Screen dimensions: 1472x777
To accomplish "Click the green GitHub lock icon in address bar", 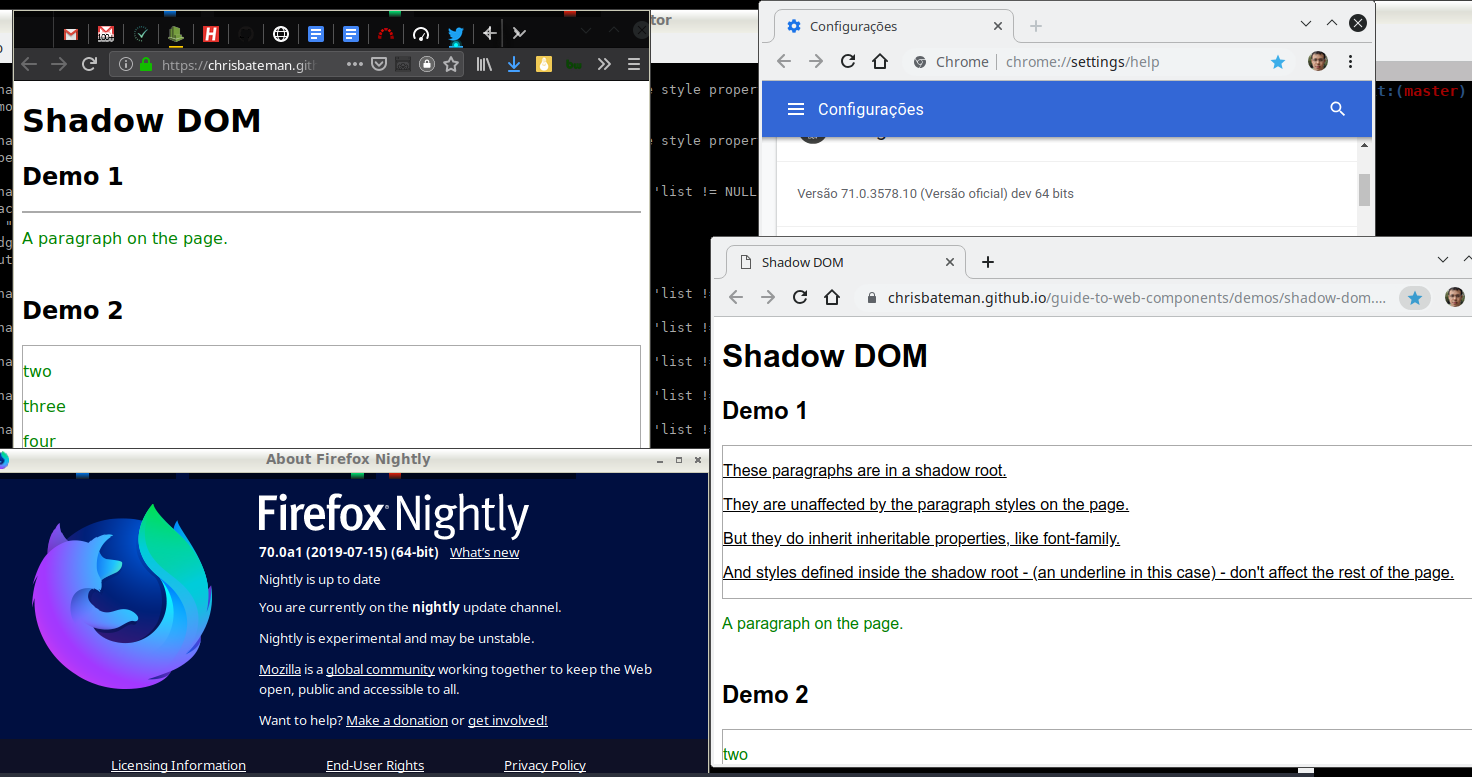I will tap(146, 63).
